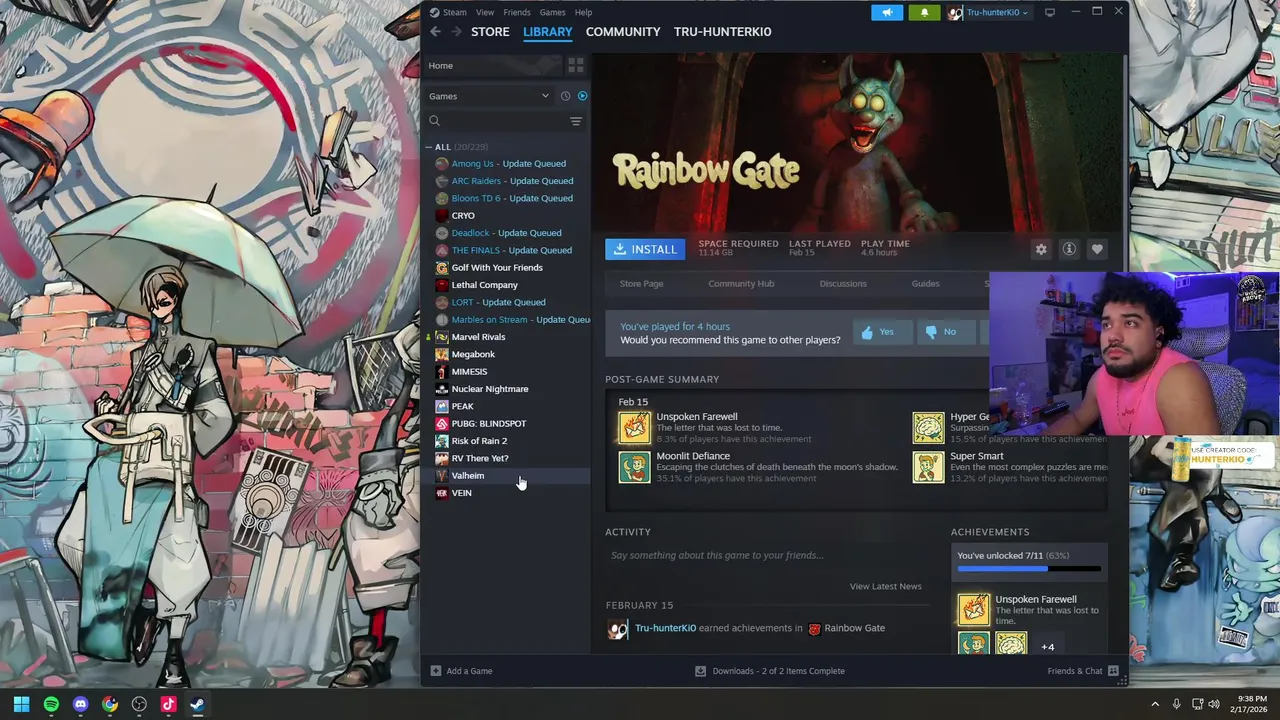Open the Store Page link

click(x=641, y=284)
